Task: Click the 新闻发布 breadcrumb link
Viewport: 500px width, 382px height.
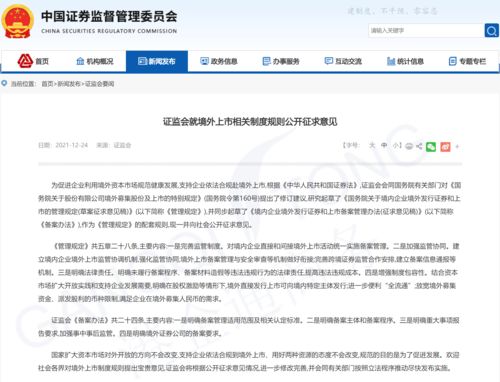Action: (x=69, y=84)
